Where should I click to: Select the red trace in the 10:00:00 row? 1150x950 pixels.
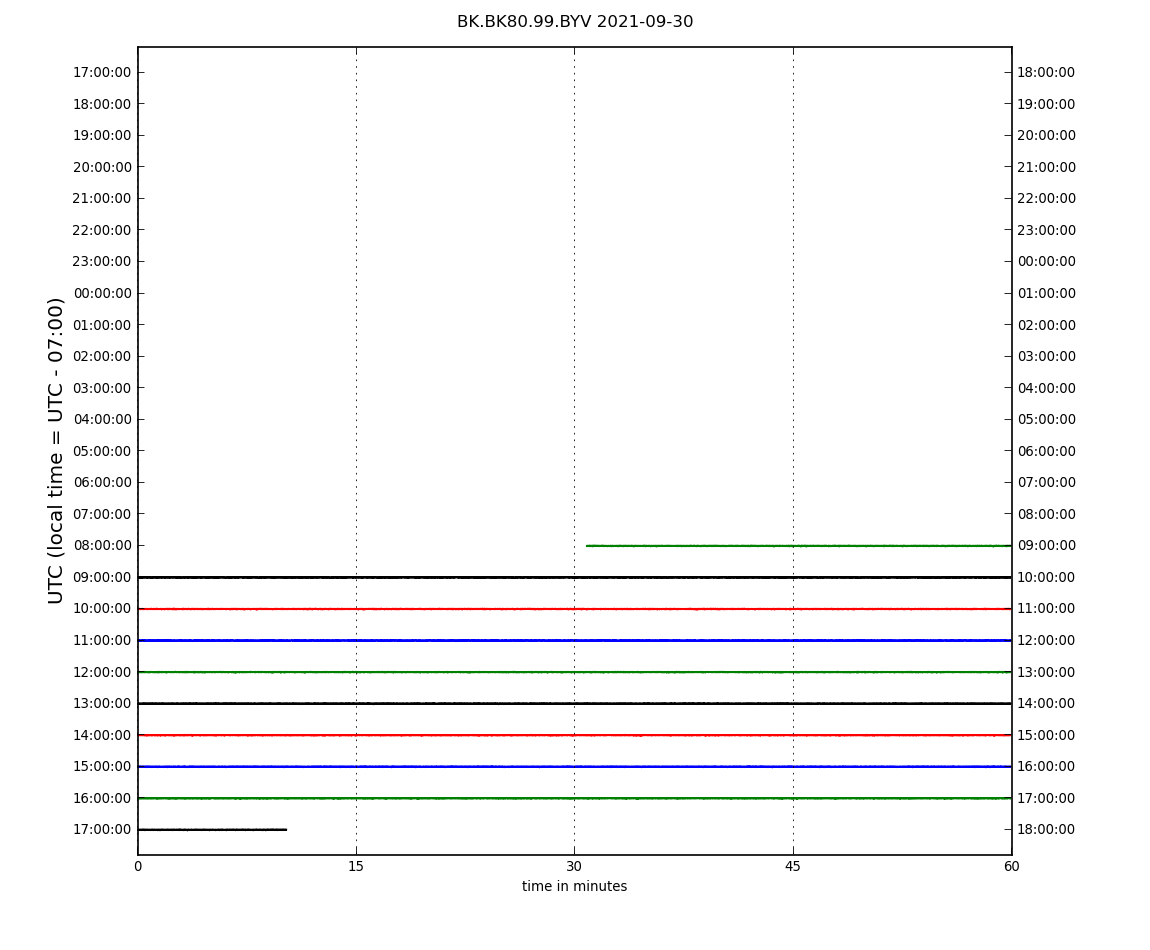tap(575, 609)
